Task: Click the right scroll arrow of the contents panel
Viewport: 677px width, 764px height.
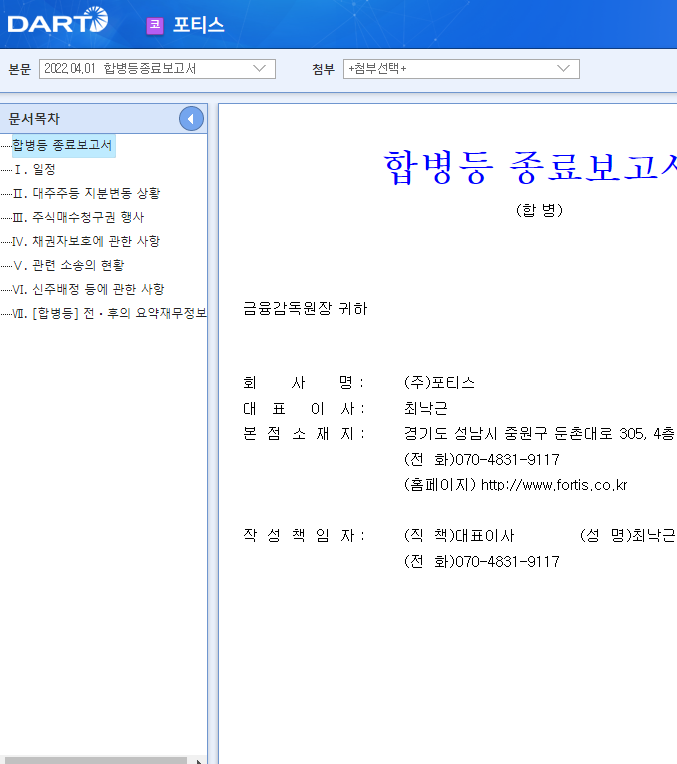Action: click(x=198, y=761)
